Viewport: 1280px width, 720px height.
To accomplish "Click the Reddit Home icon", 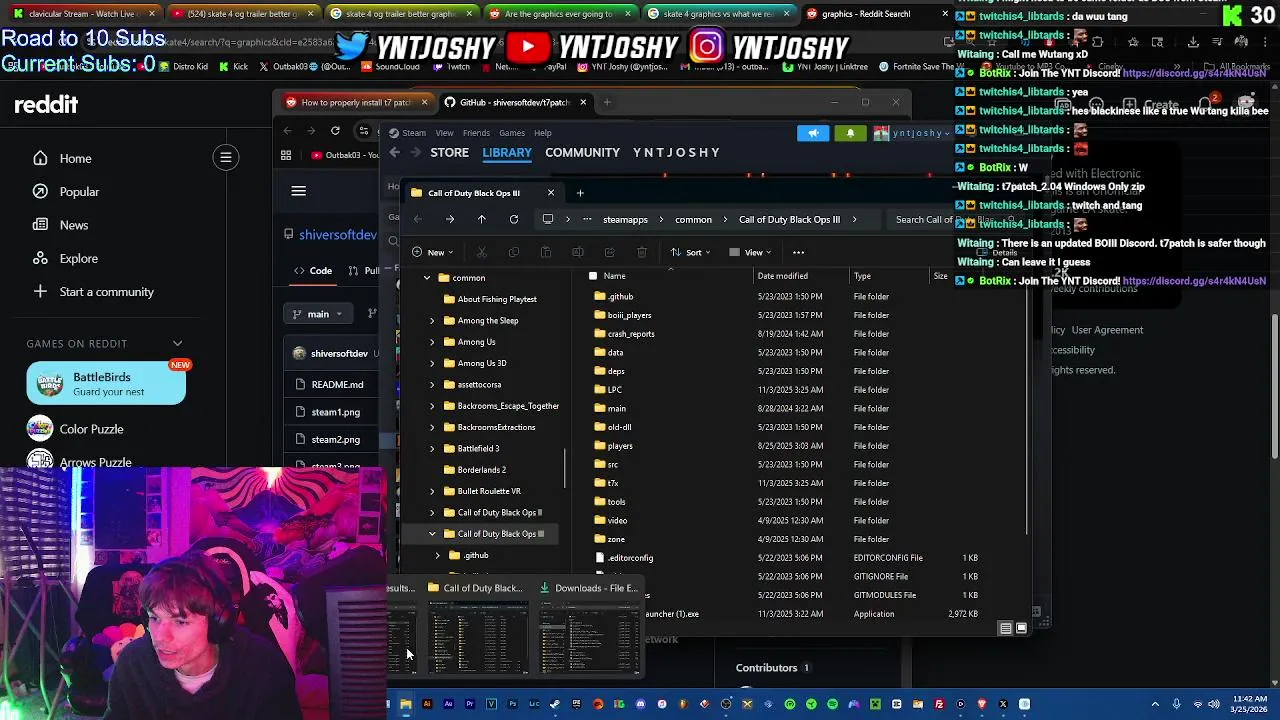I will pos(40,158).
